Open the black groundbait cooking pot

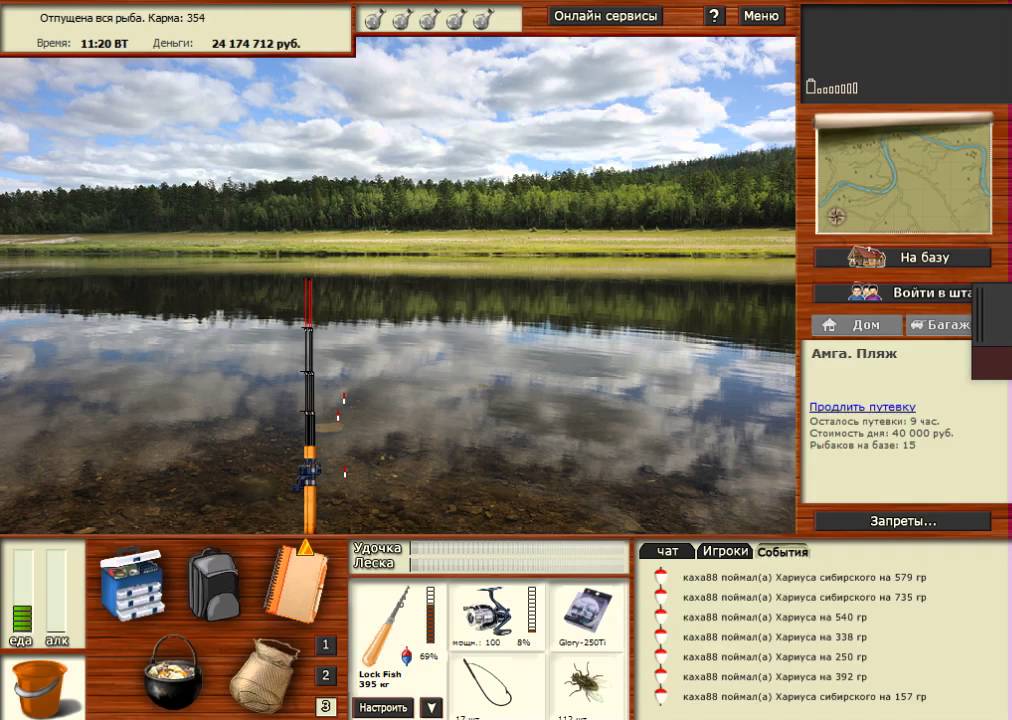coord(172,672)
